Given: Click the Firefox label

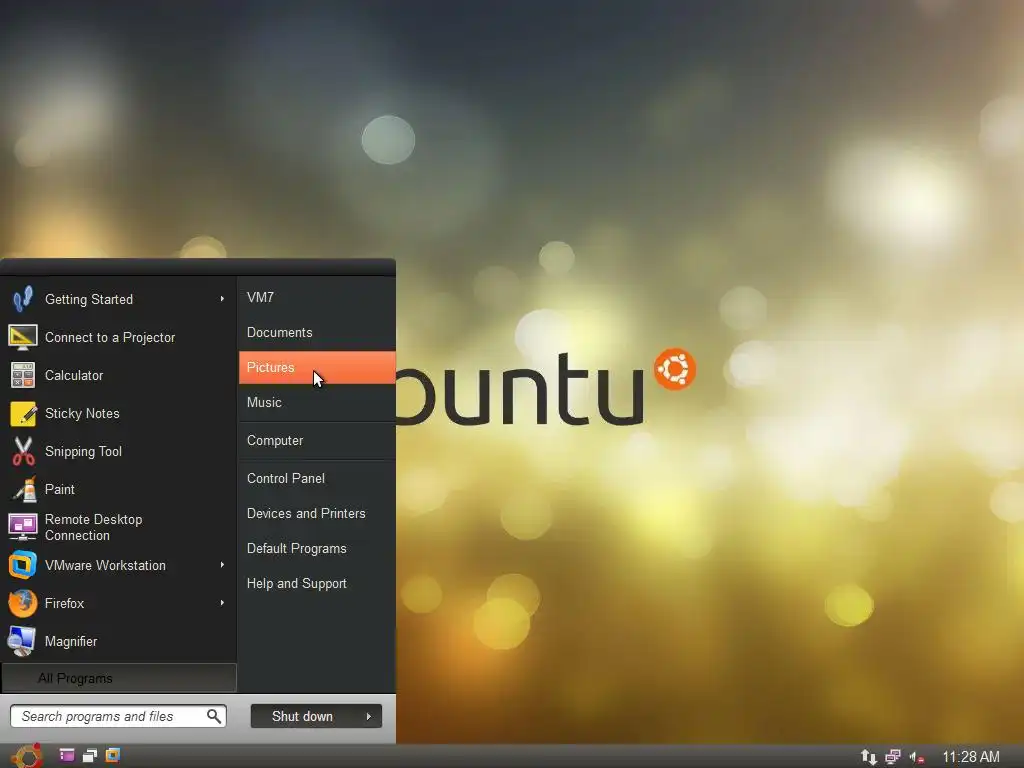Looking at the screenshot, I should [64, 603].
